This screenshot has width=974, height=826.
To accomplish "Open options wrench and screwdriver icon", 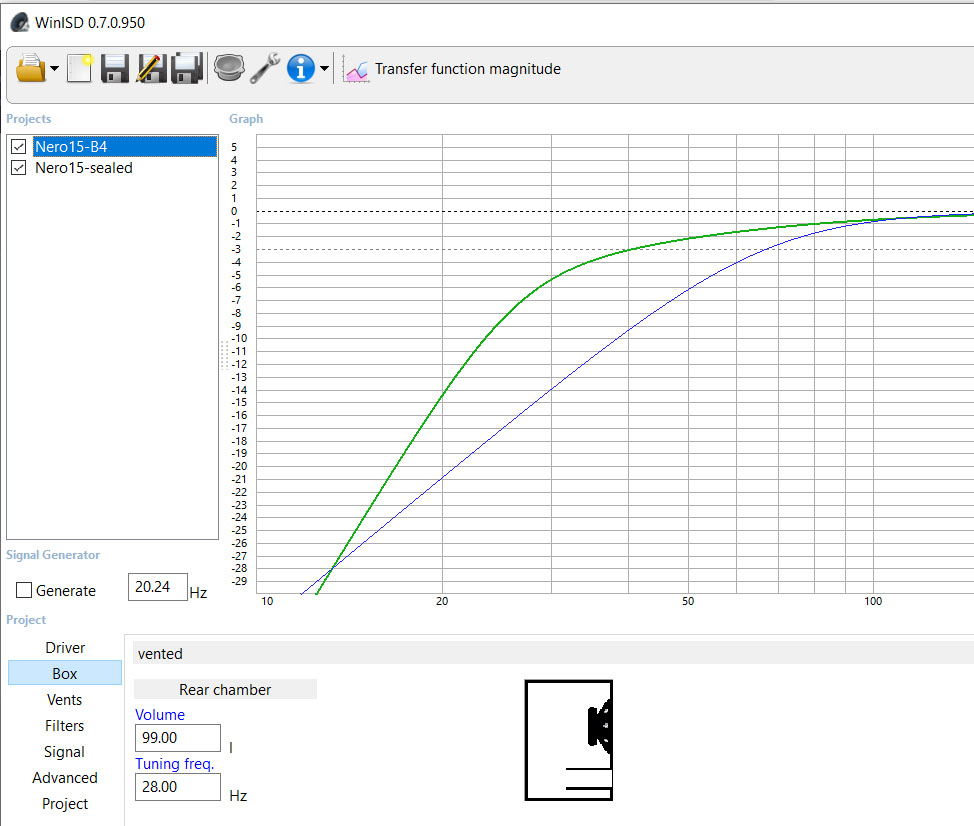I will pyautogui.click(x=265, y=68).
